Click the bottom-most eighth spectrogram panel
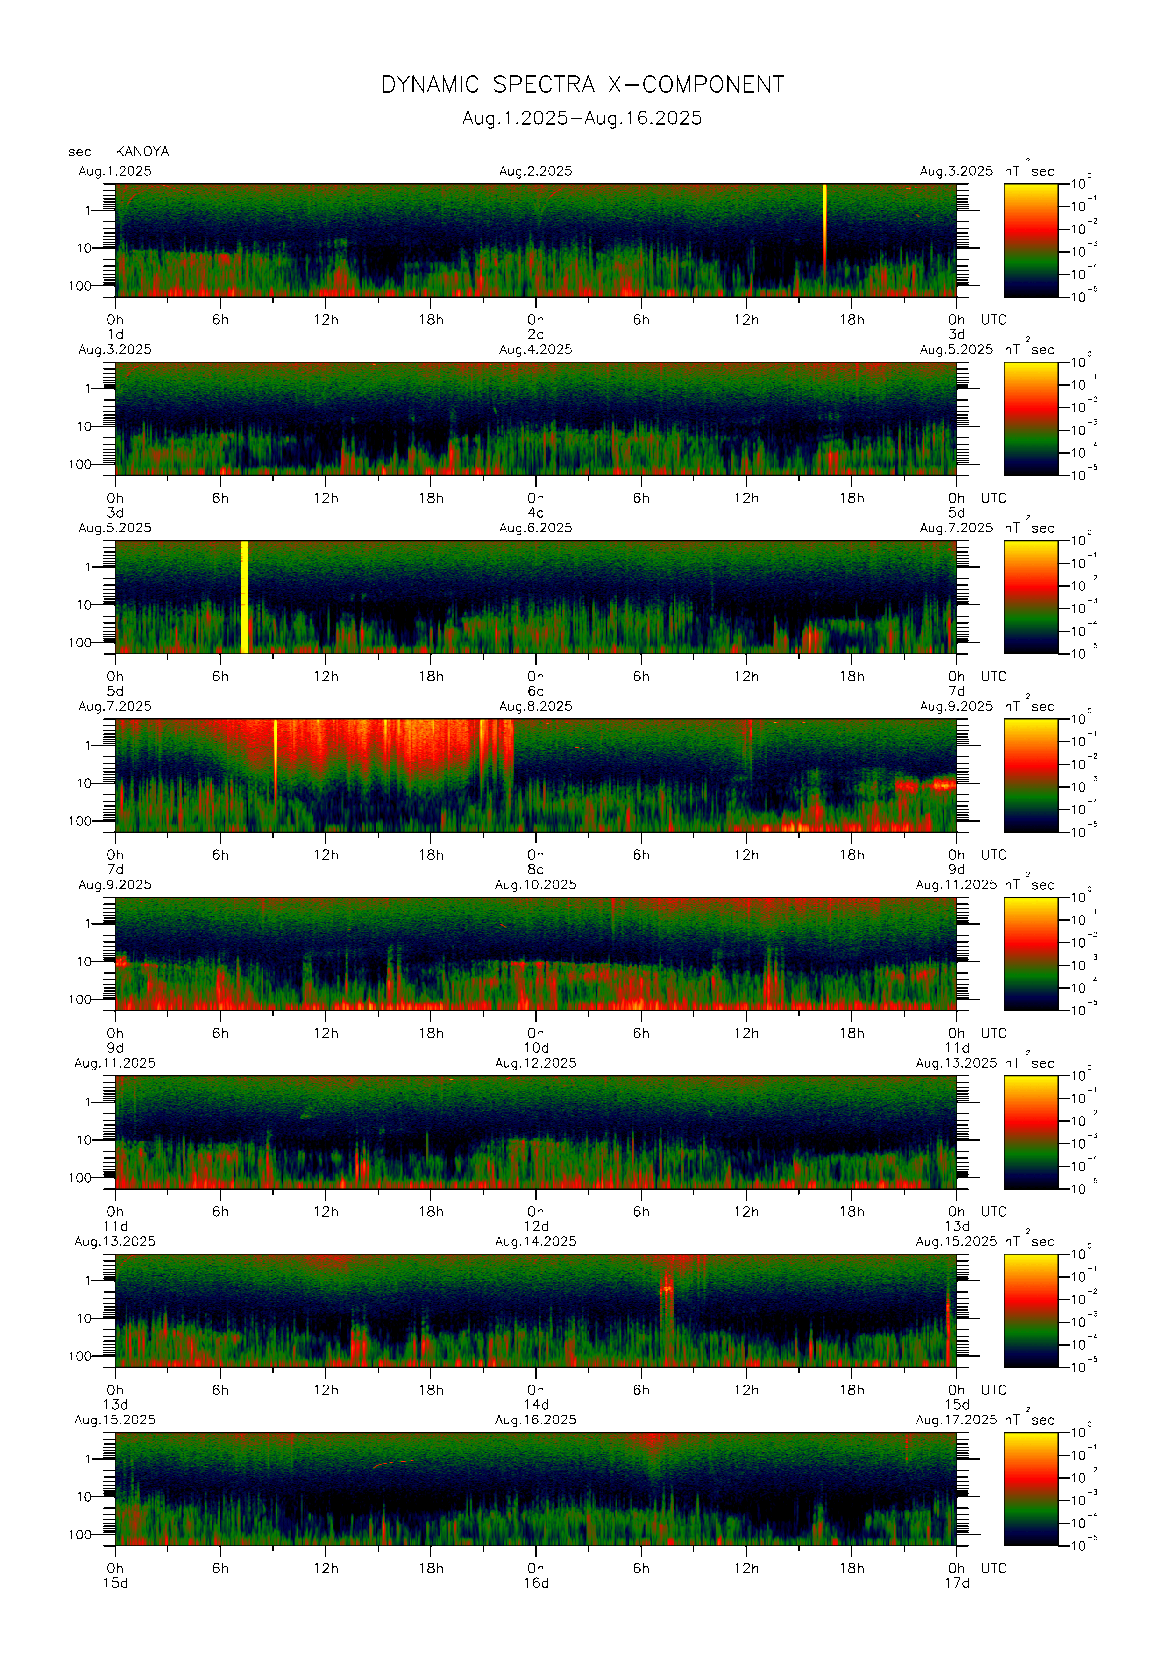This screenshot has height=1679, width=1165. 535,1489
